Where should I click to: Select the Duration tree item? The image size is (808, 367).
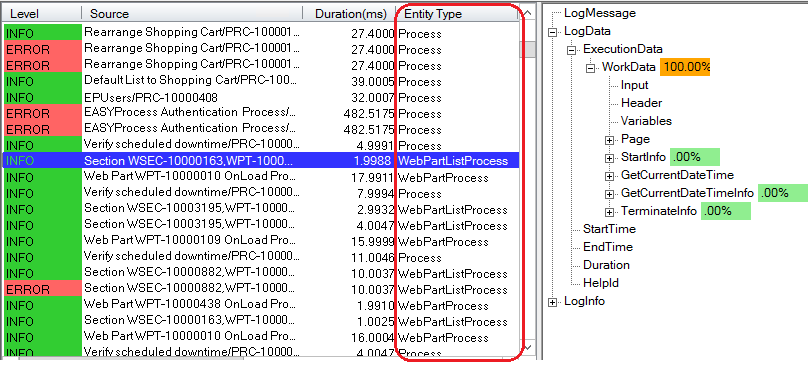click(606, 265)
